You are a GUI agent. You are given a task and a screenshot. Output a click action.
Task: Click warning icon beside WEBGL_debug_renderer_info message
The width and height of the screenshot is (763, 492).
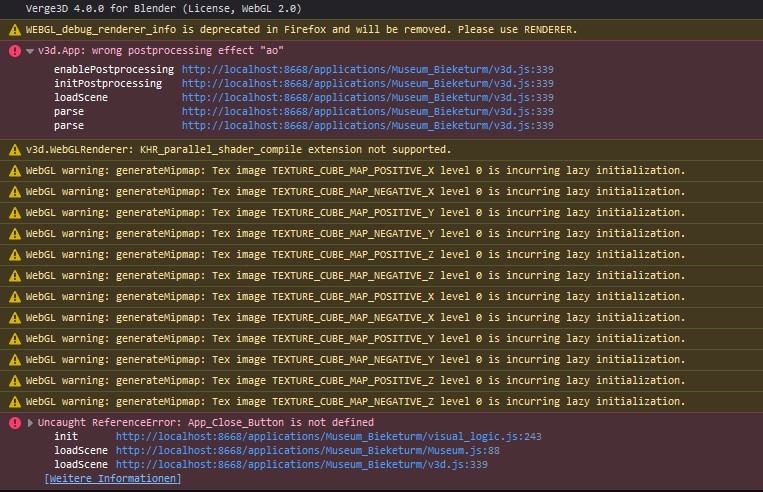(15, 30)
